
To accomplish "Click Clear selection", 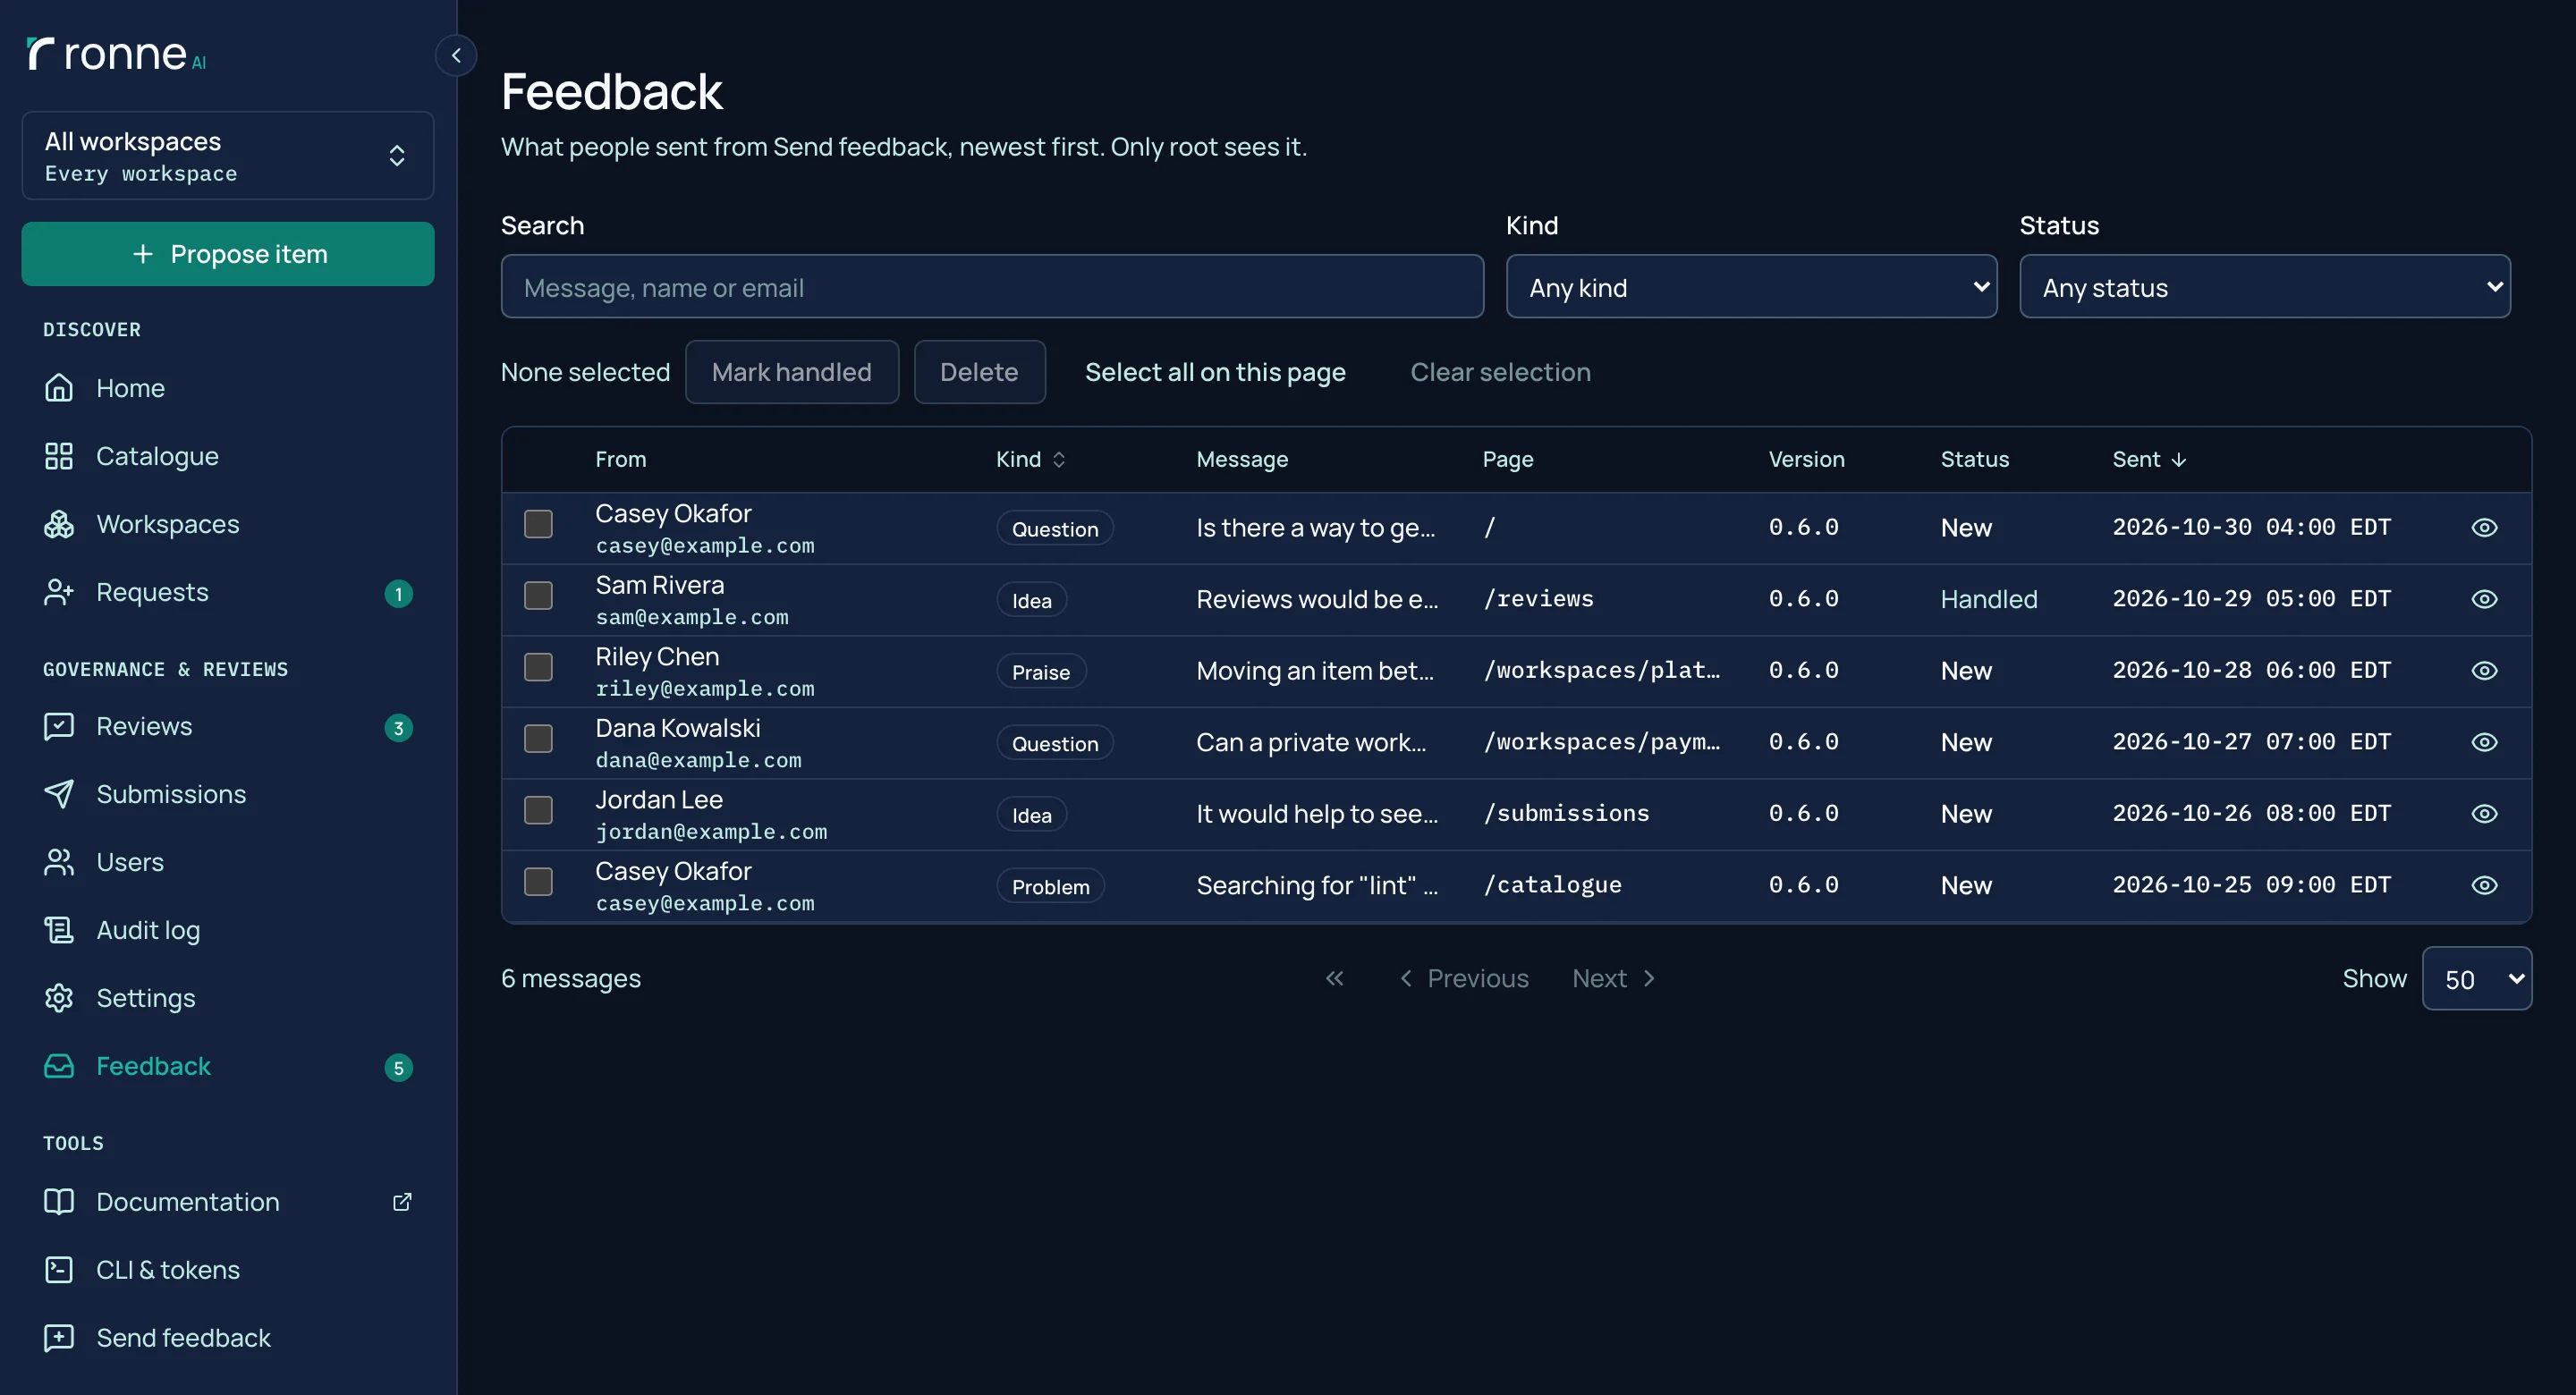I will tap(1500, 372).
